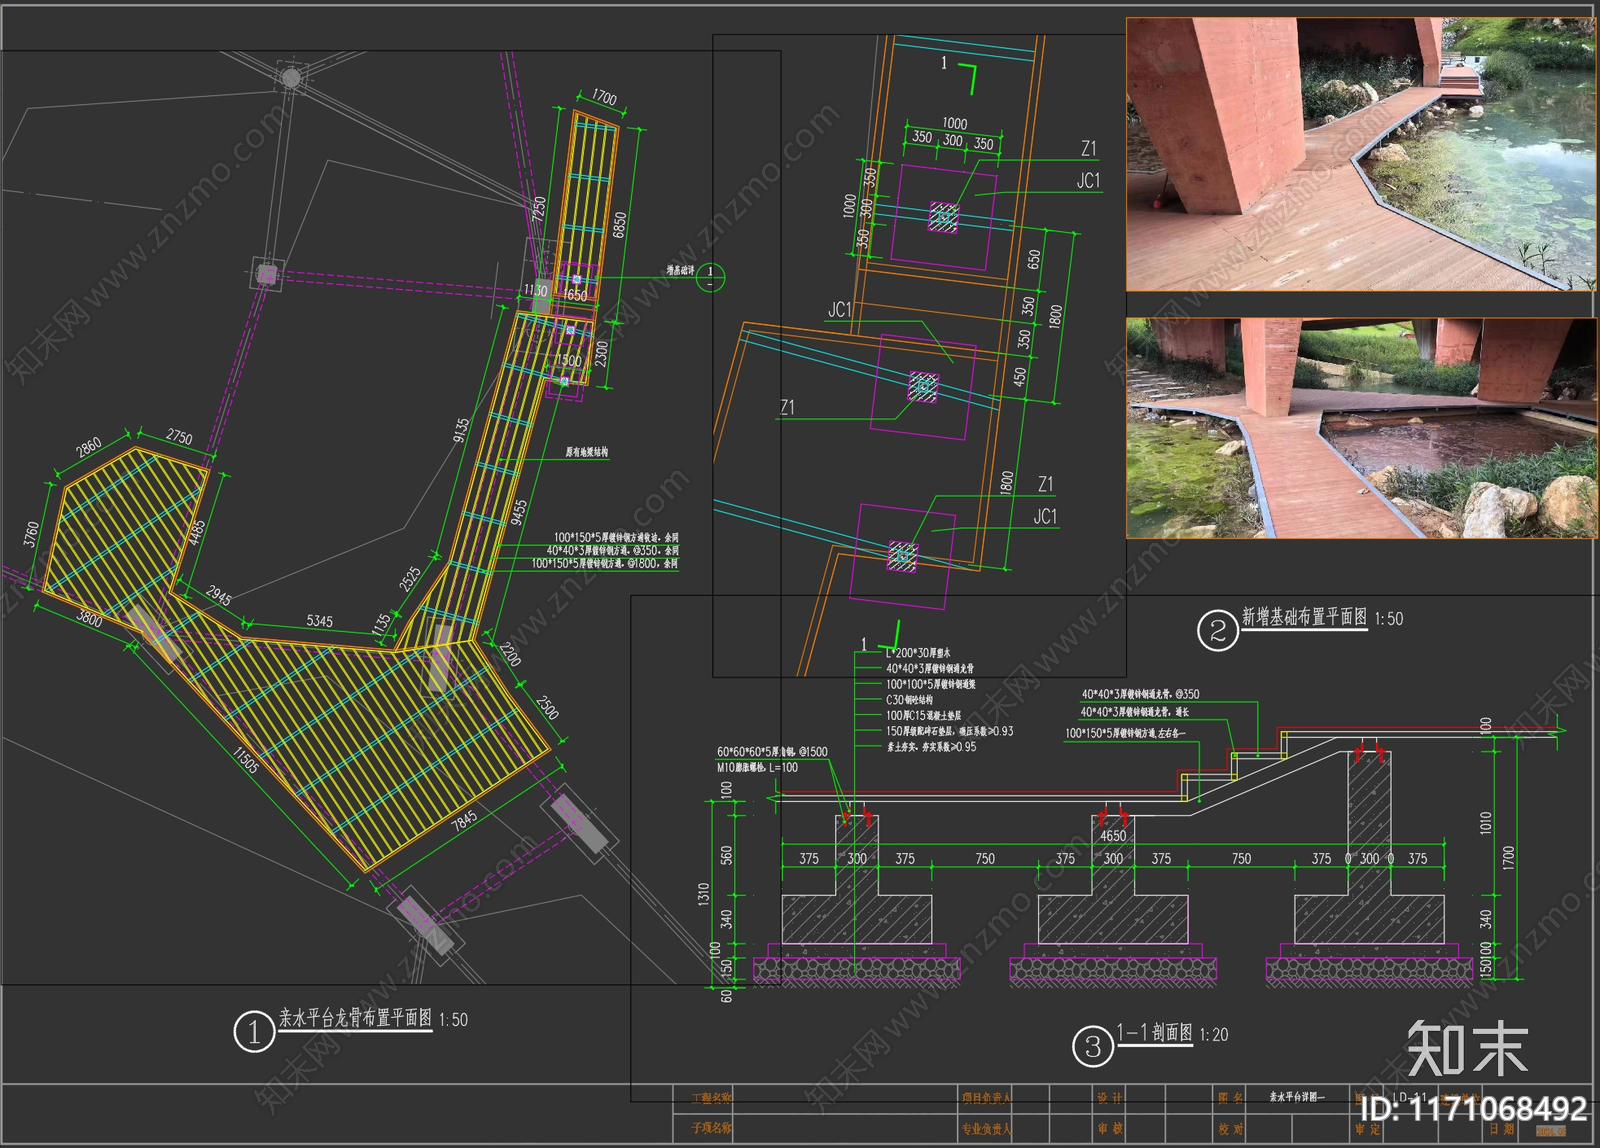Select the 5345 dimension text
The height and width of the screenshot is (1148, 1600).
[x=319, y=621]
